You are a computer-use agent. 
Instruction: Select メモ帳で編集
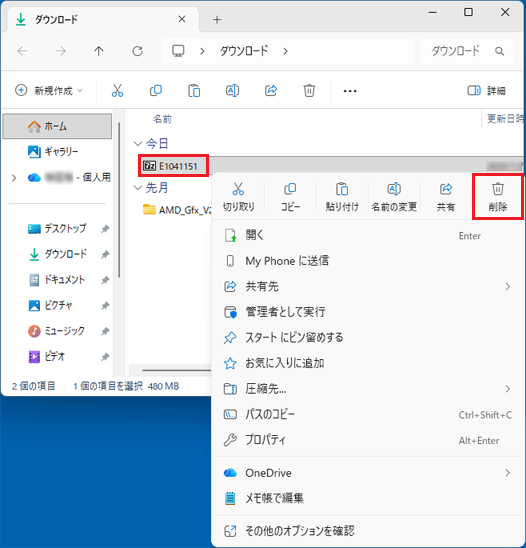pos(367,498)
